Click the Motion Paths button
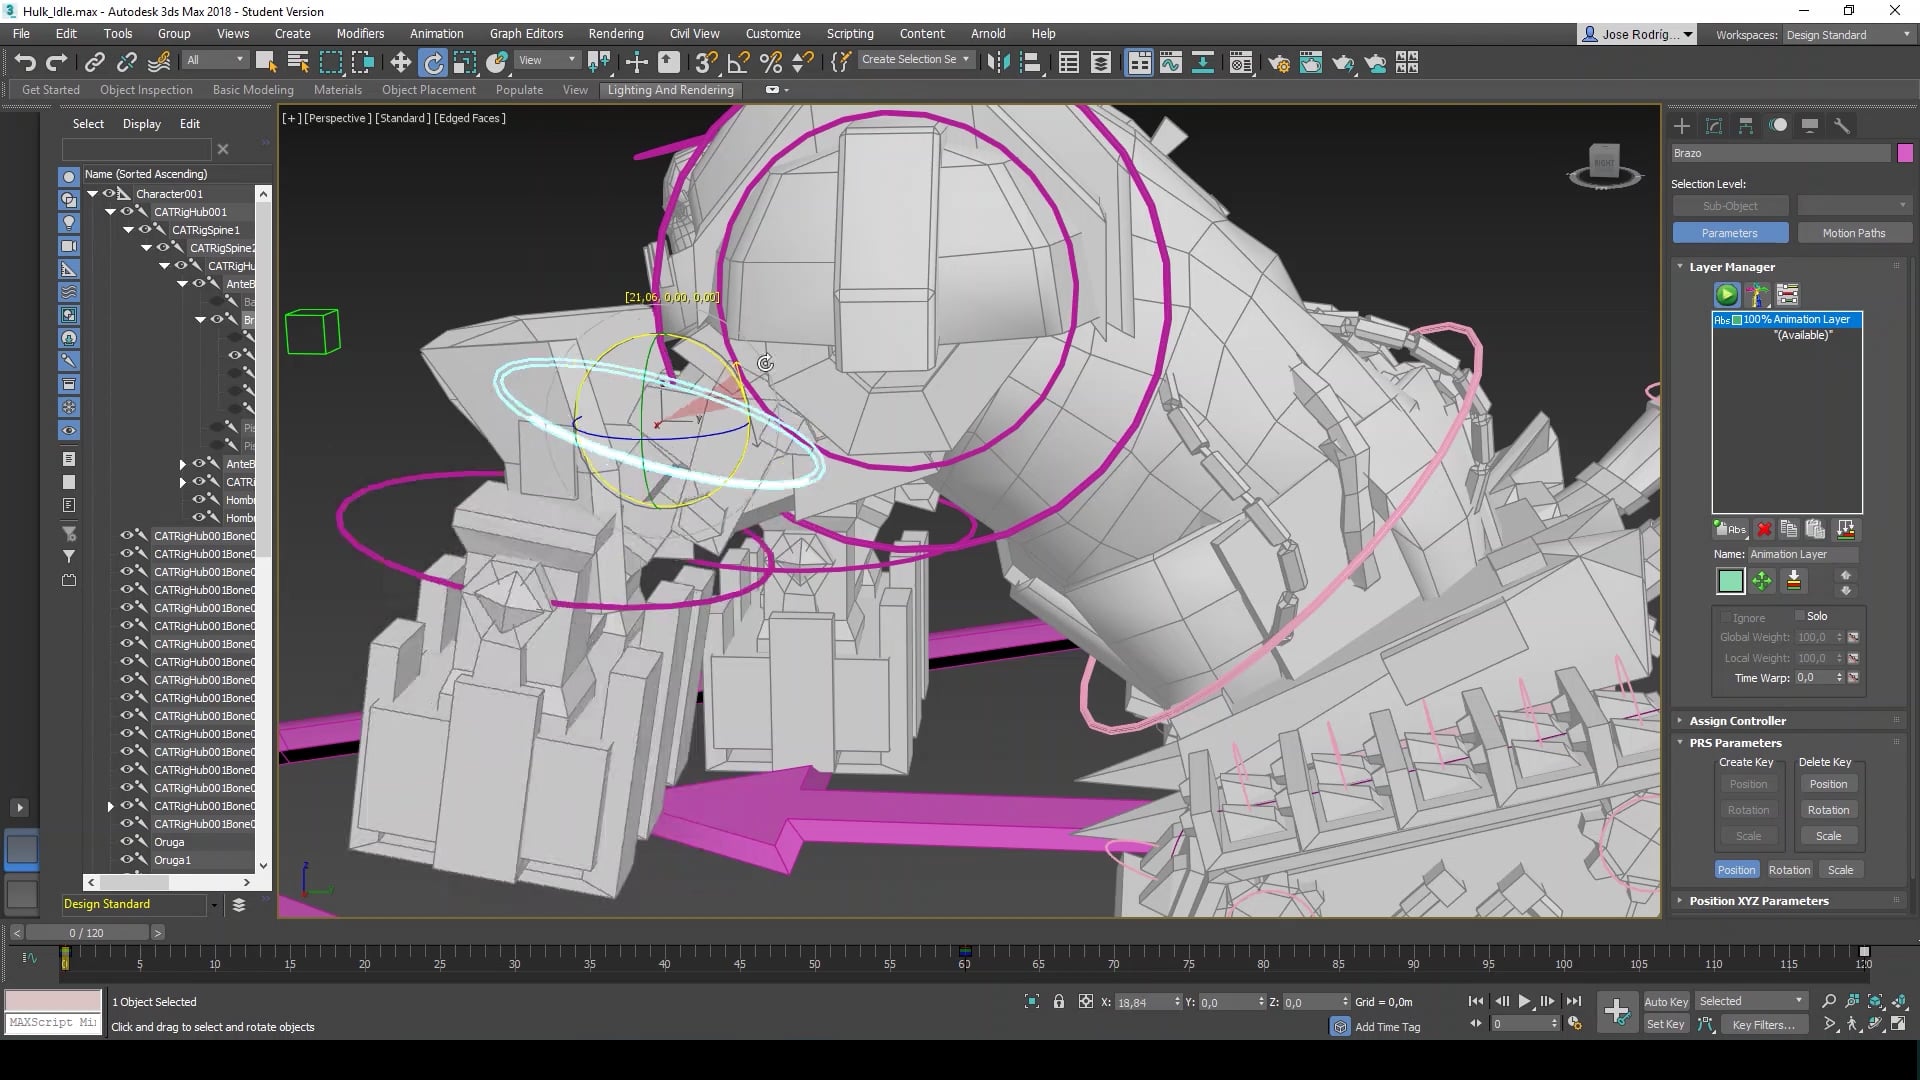The height and width of the screenshot is (1080, 1920). [1854, 233]
